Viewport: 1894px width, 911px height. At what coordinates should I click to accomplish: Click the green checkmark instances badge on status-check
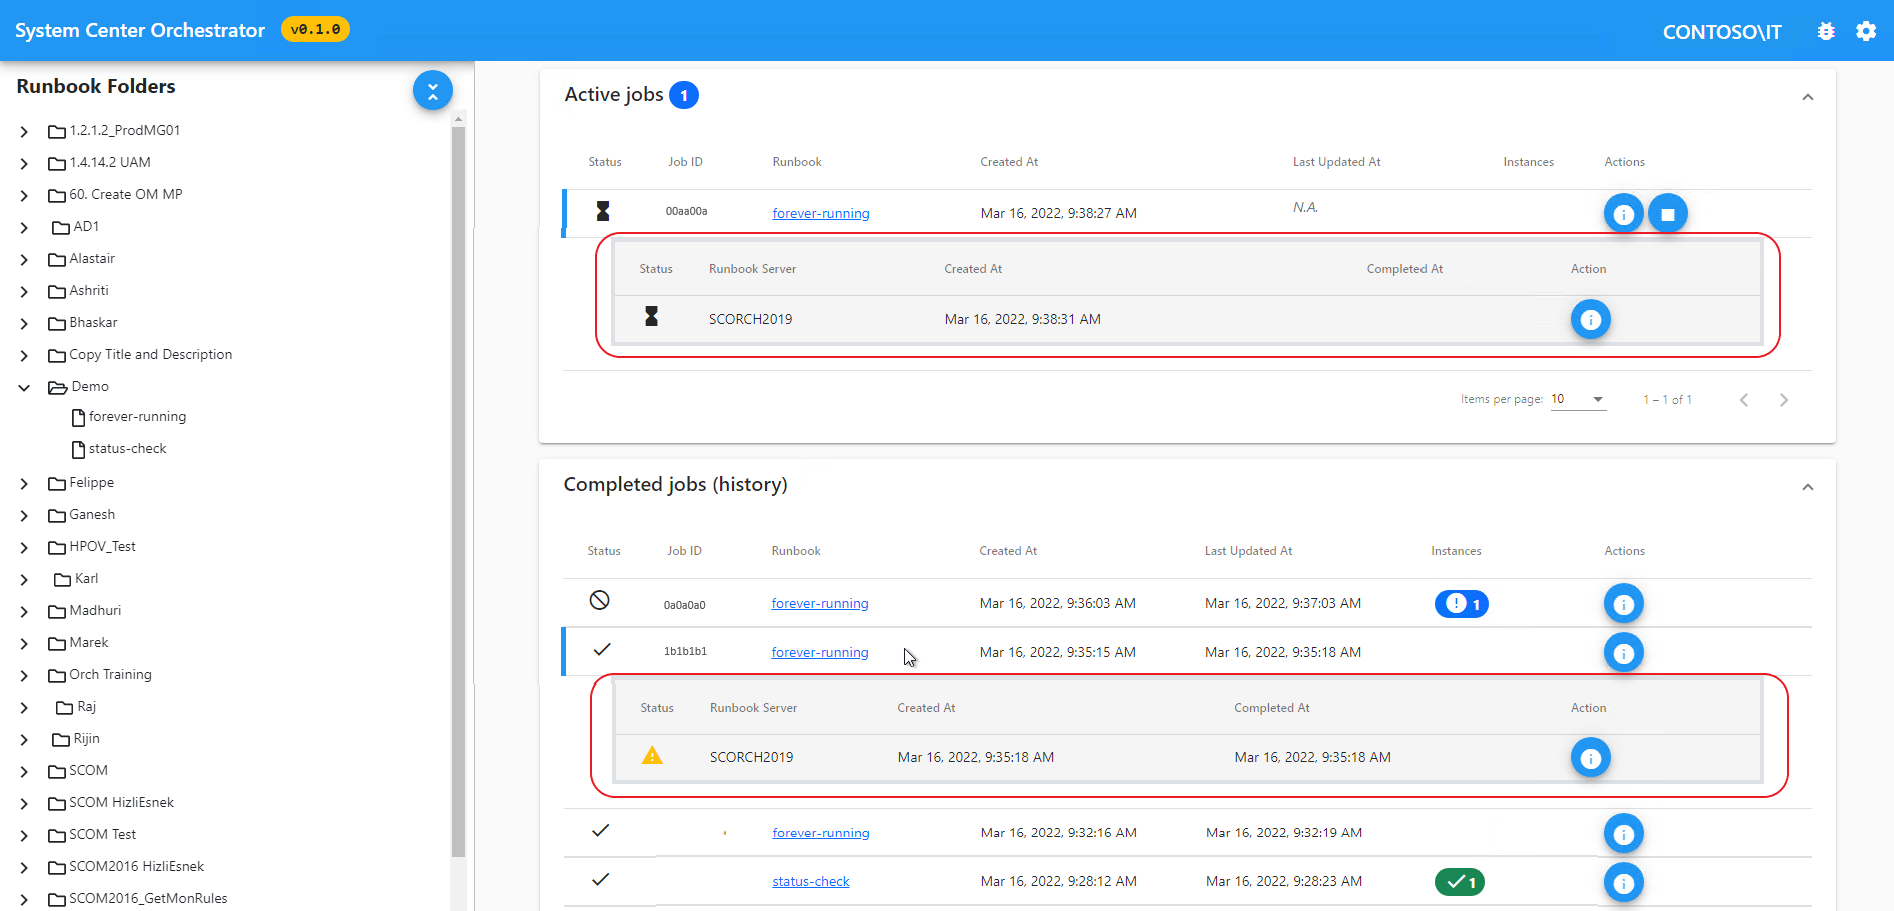coord(1459,882)
